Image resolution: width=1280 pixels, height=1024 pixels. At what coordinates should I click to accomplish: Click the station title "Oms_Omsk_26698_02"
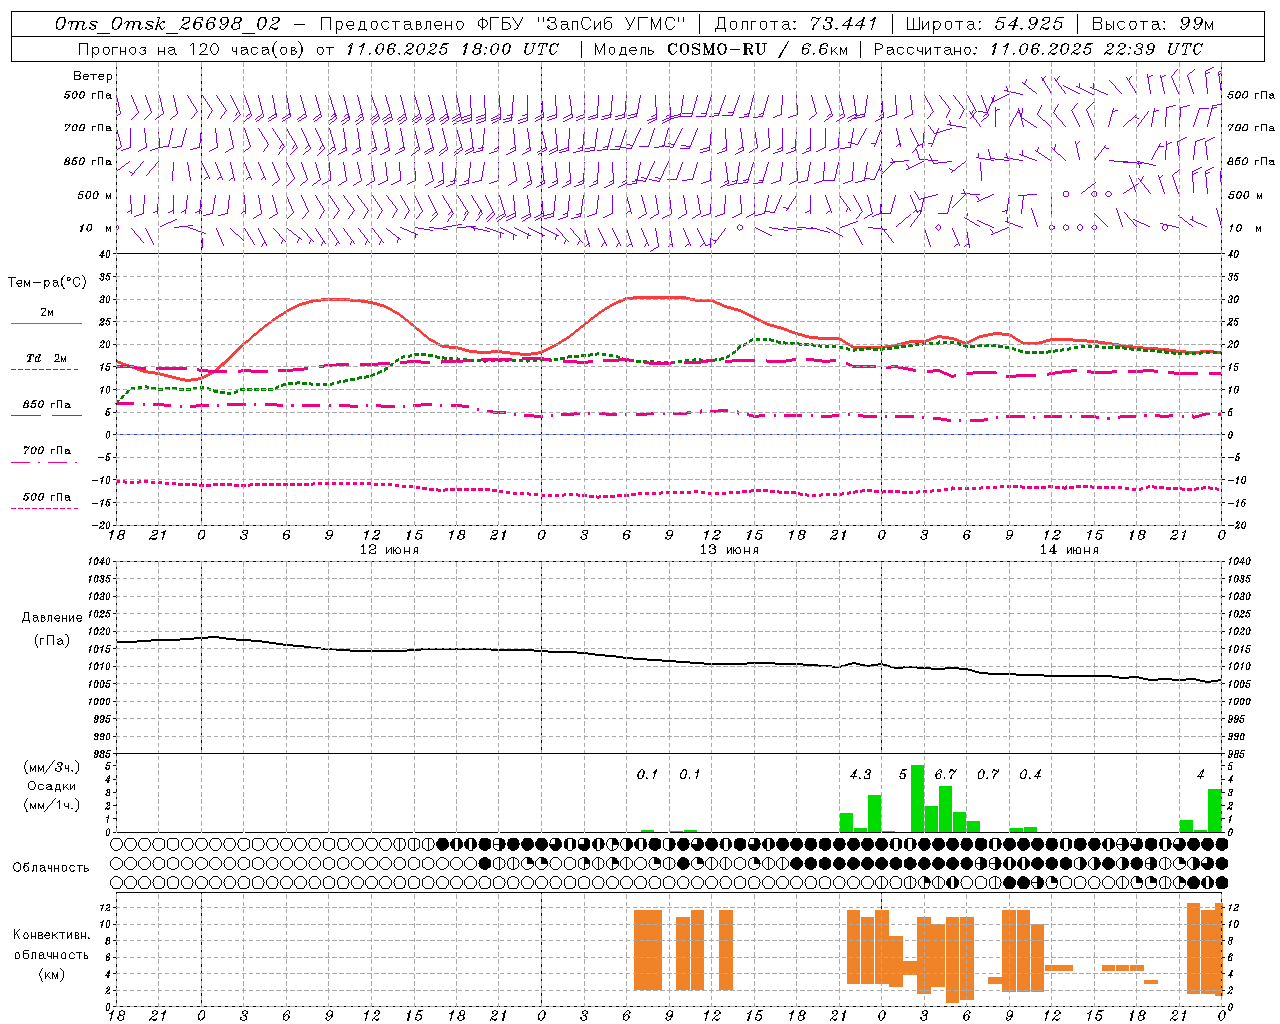click(x=167, y=24)
